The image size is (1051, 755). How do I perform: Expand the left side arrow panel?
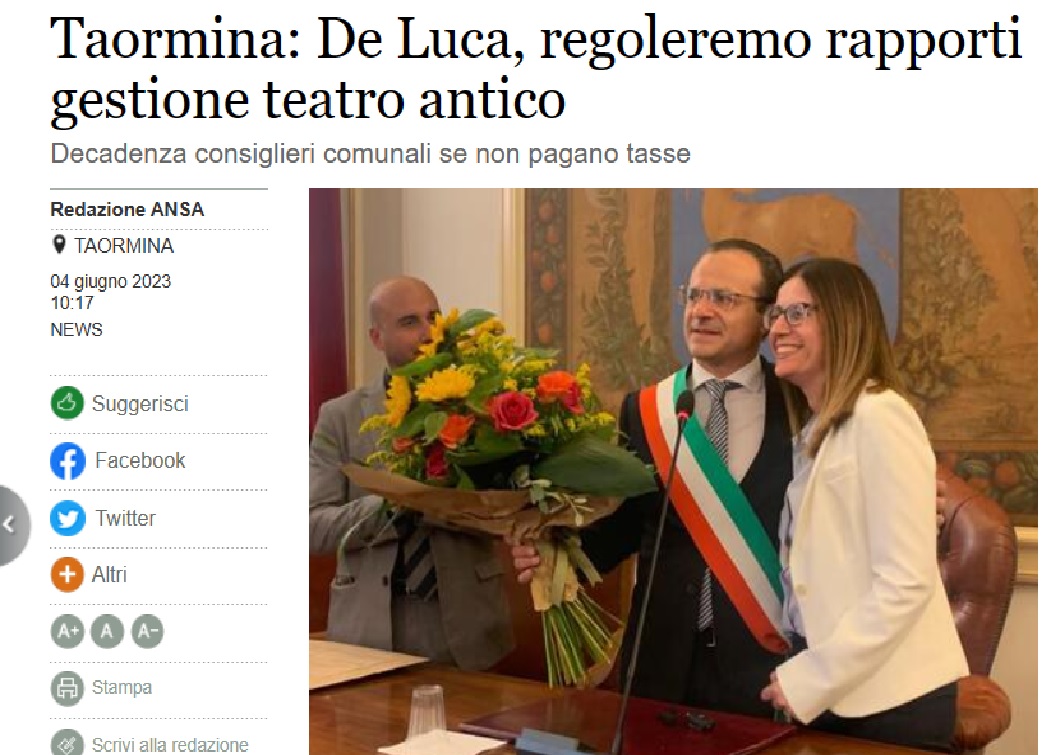(12, 524)
